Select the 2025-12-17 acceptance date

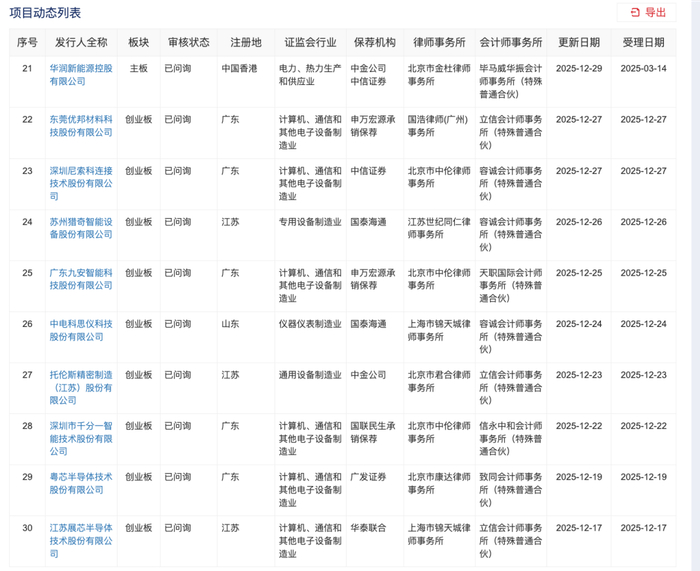[643, 528]
